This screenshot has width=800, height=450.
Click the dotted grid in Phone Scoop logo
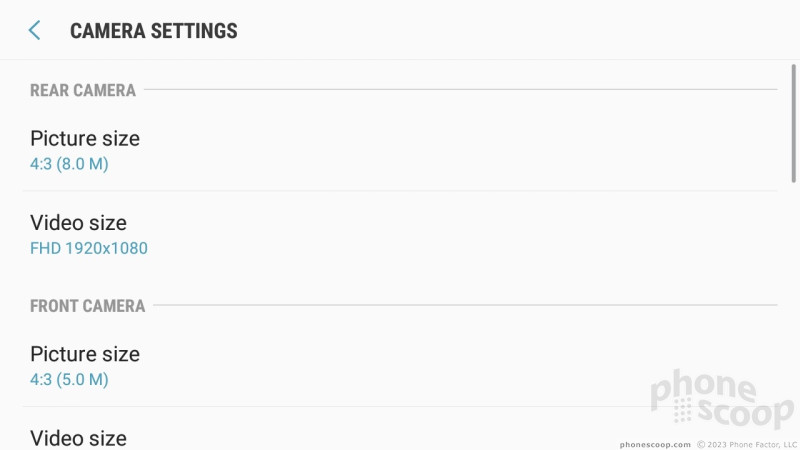[683, 411]
